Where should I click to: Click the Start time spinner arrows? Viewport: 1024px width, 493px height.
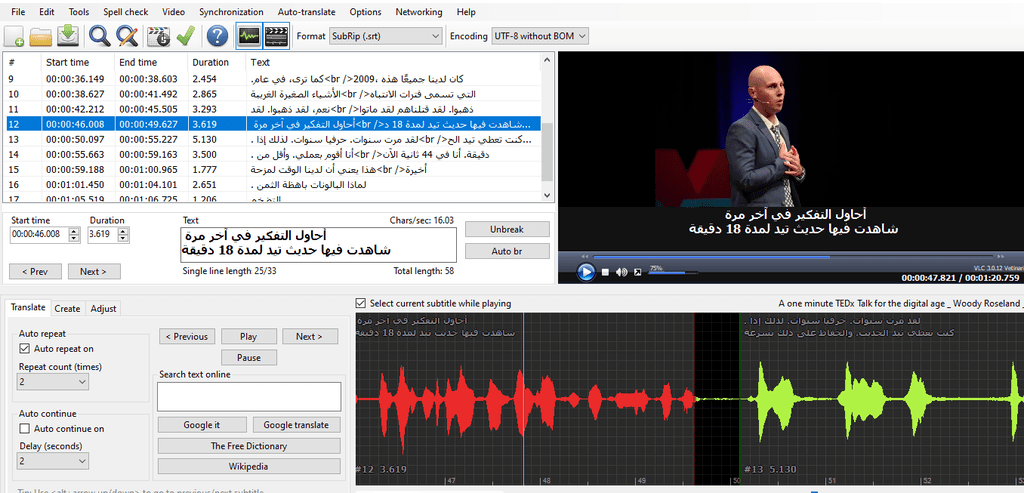(74, 234)
